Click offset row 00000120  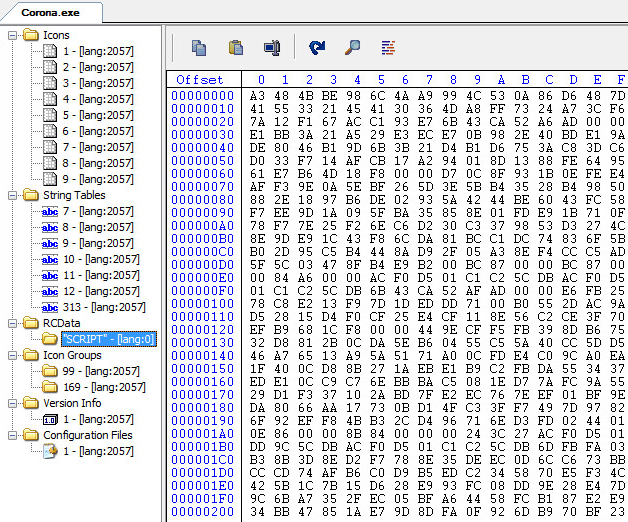203,330
